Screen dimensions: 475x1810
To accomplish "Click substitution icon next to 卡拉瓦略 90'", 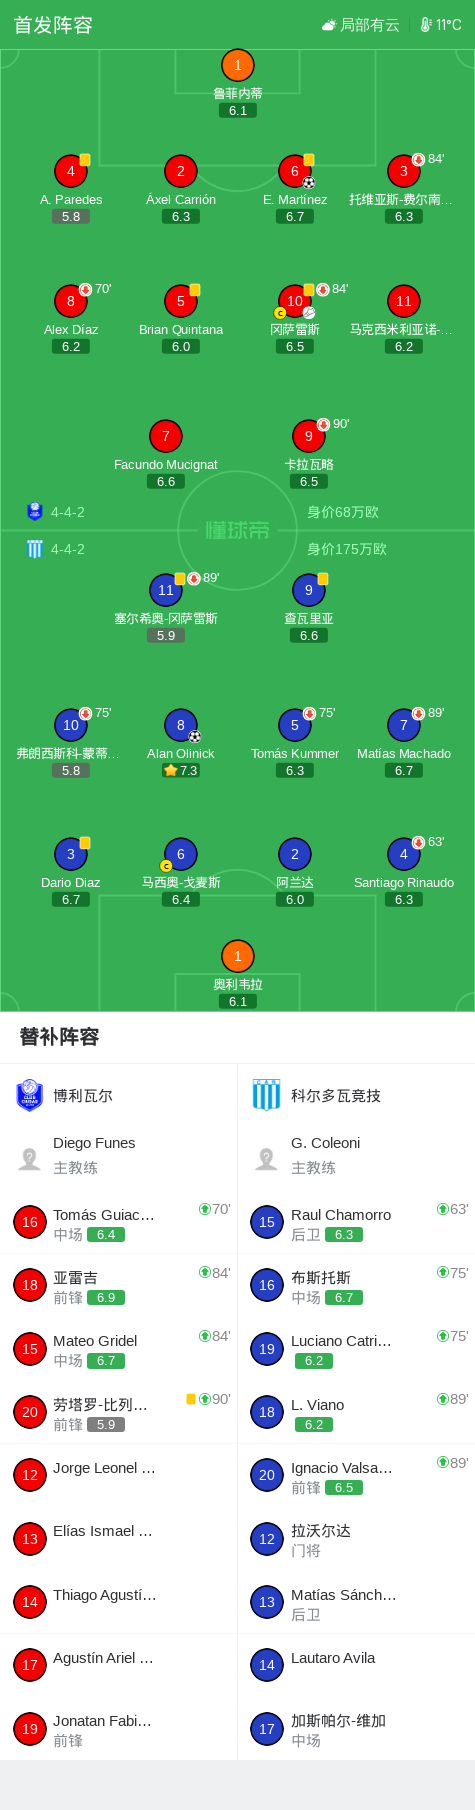I will click(323, 424).
